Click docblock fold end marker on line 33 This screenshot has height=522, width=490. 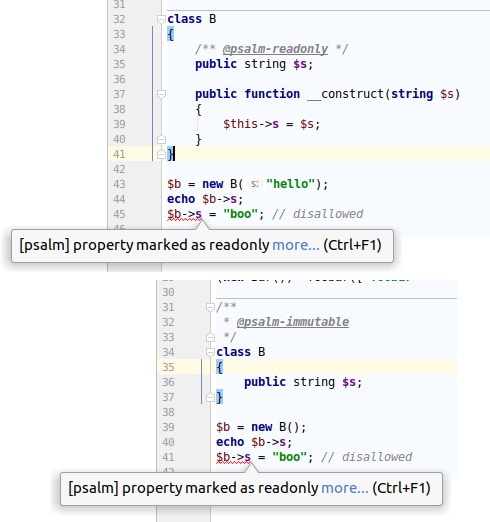[x=210, y=337]
